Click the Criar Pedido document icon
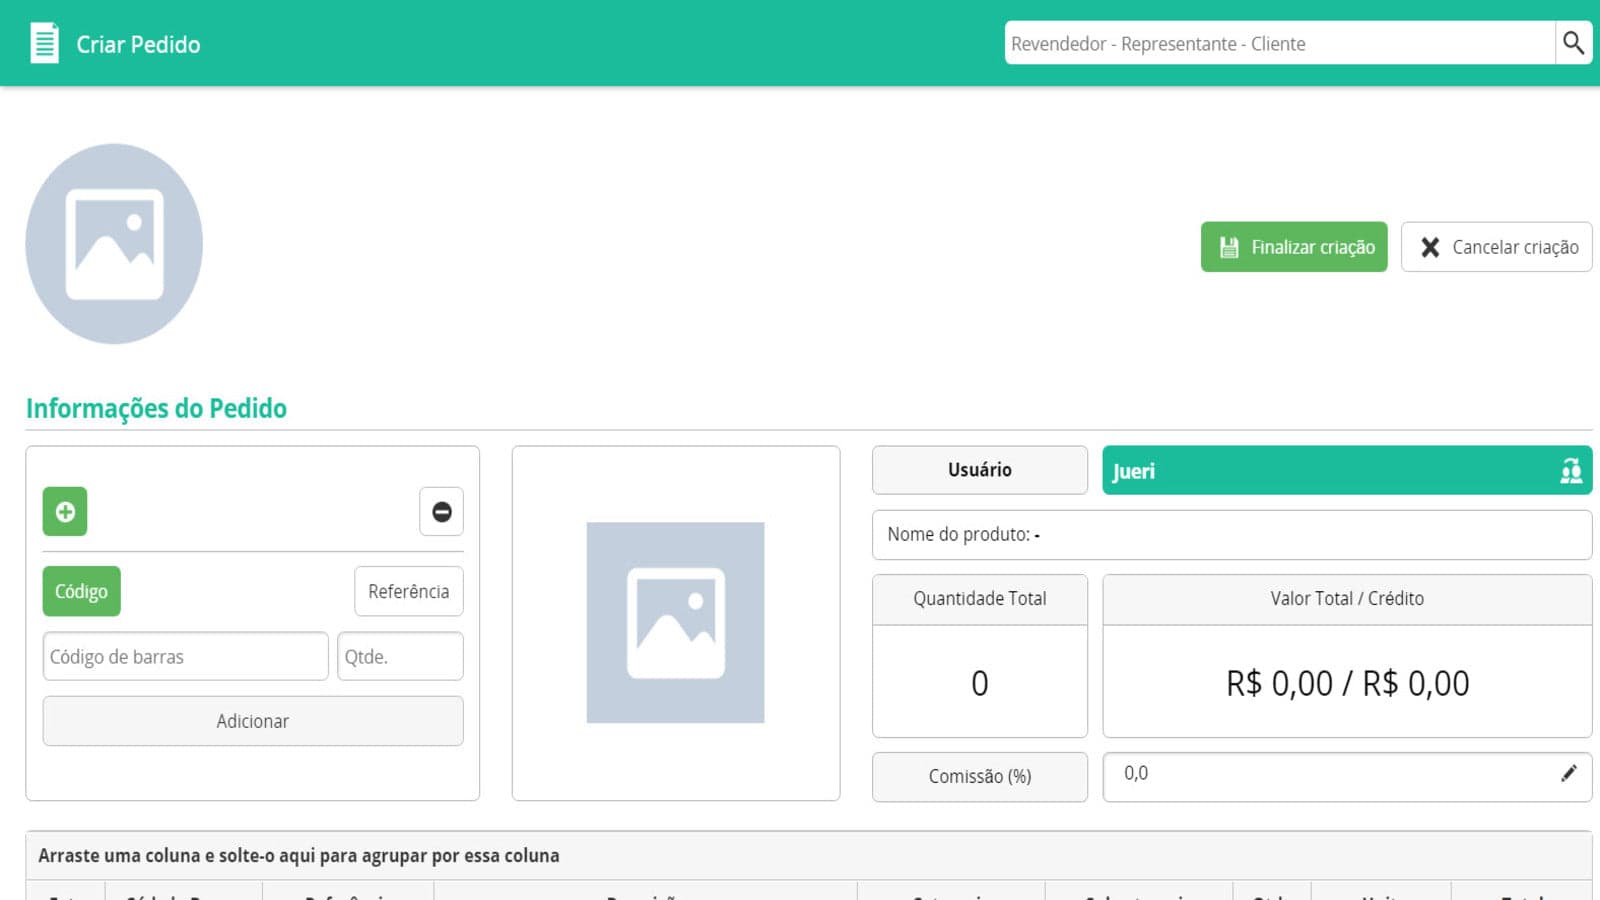 tap(44, 44)
